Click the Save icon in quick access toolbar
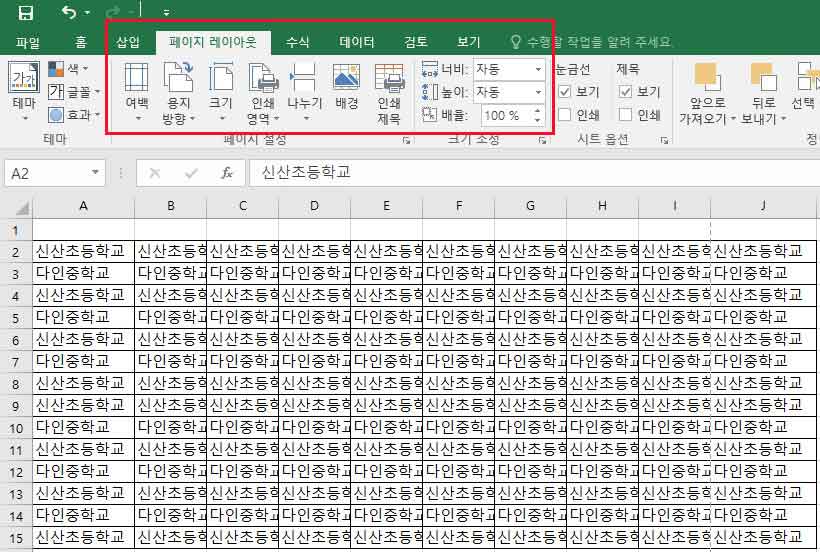This screenshot has height=552, width=820. pos(25,13)
